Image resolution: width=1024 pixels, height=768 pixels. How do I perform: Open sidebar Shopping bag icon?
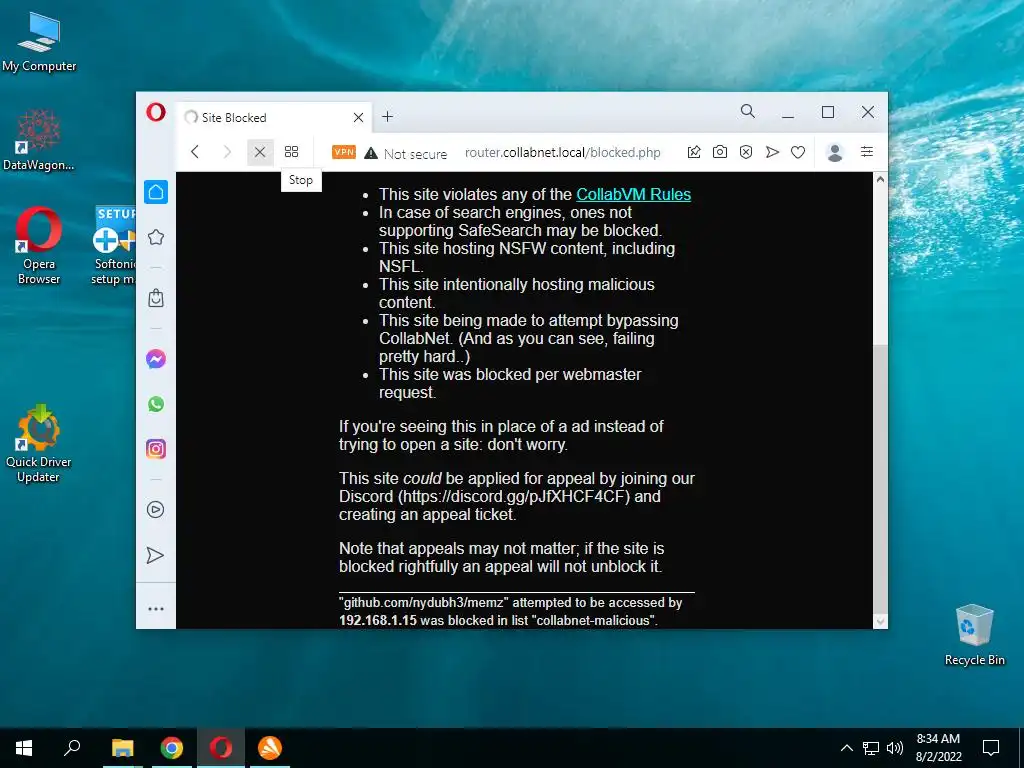[155, 298]
